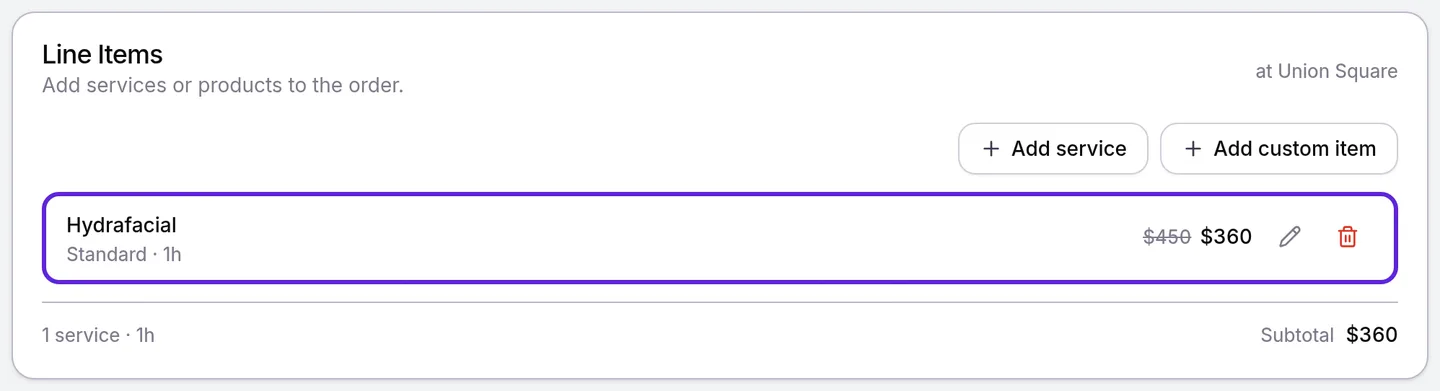Viewport: 1440px width, 391px height.
Task: Click the blank area right of Hydrafacial name
Action: (x=650, y=238)
